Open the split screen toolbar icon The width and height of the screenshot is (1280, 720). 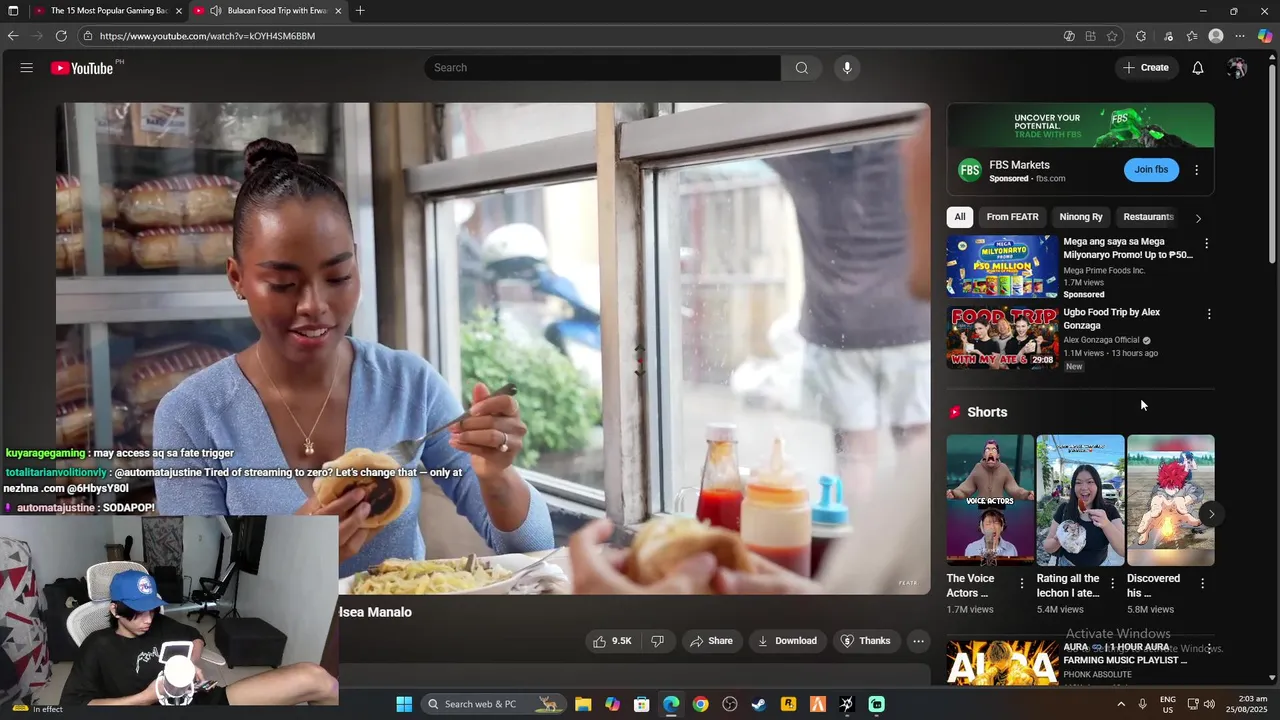[1090, 36]
